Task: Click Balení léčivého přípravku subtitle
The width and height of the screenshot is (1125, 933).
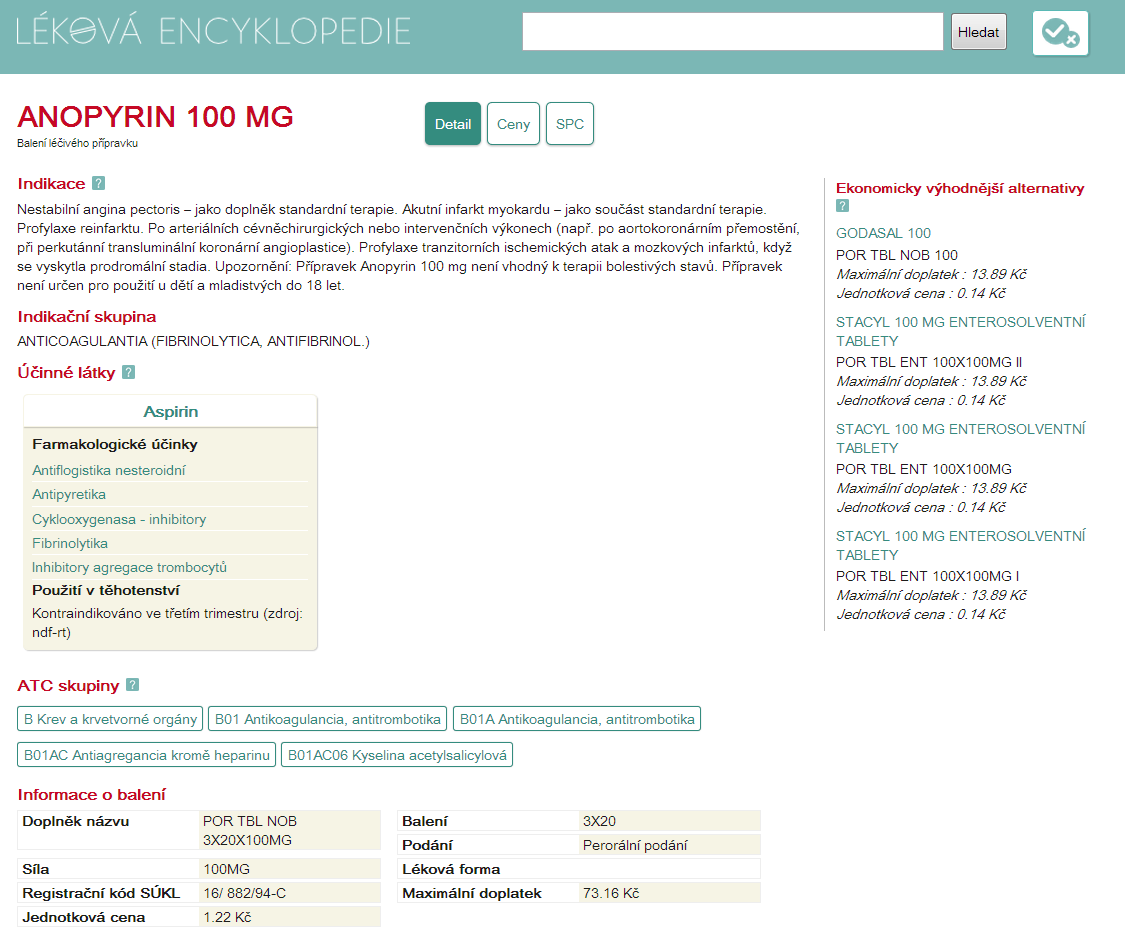Action: (x=77, y=143)
